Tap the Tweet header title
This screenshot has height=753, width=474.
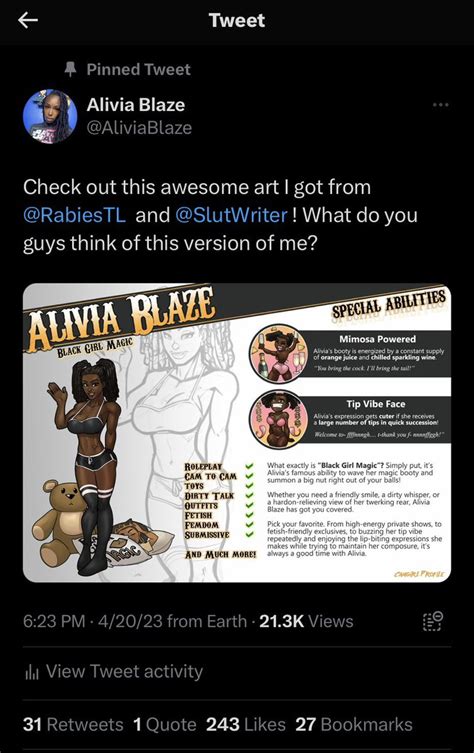click(237, 20)
